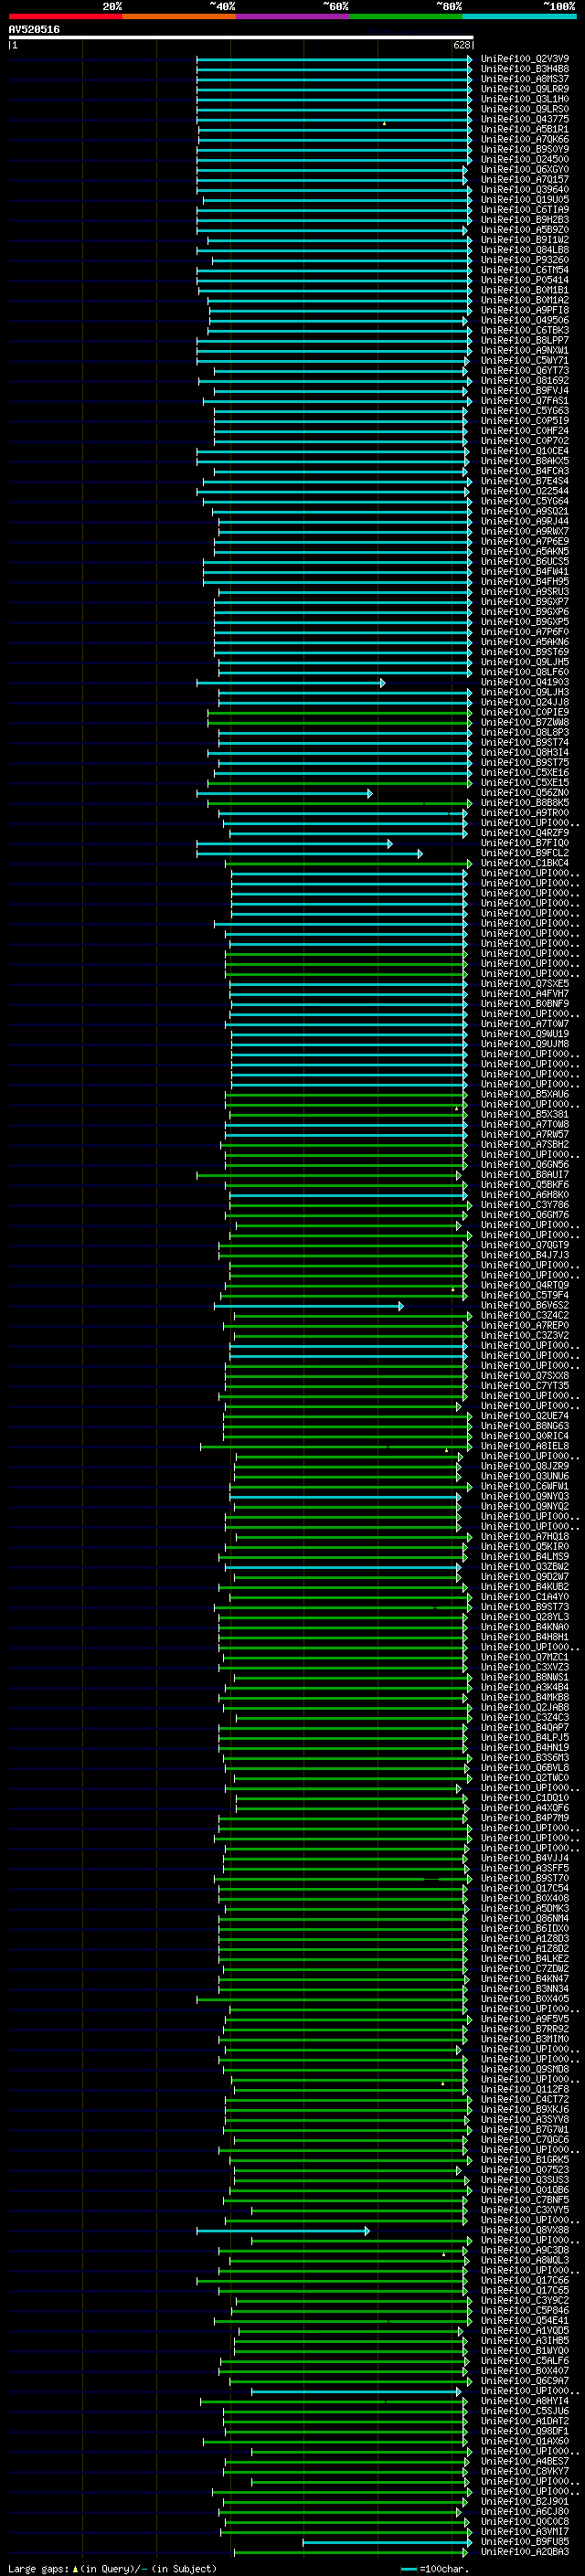Click the UniRef100_B3NN34 label
Screen dimensions: 585x2576
click(x=525, y=1989)
